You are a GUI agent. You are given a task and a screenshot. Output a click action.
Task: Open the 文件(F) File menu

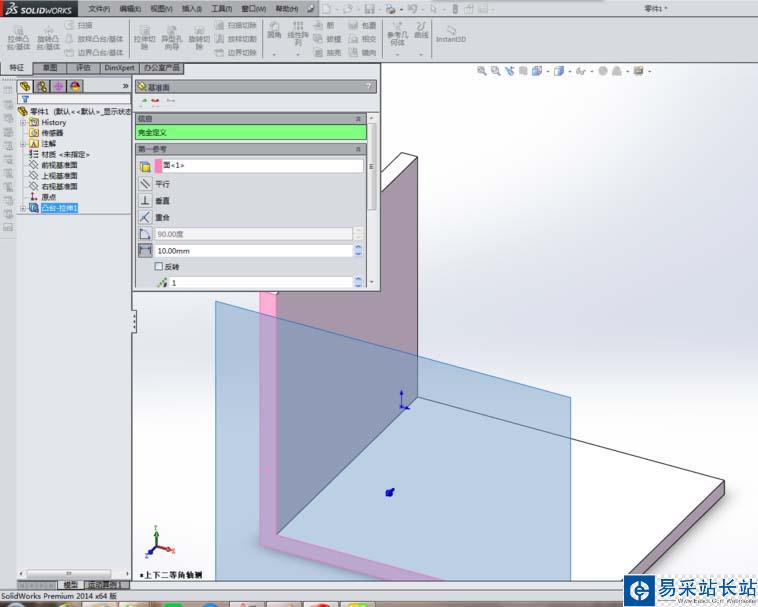tap(99, 9)
